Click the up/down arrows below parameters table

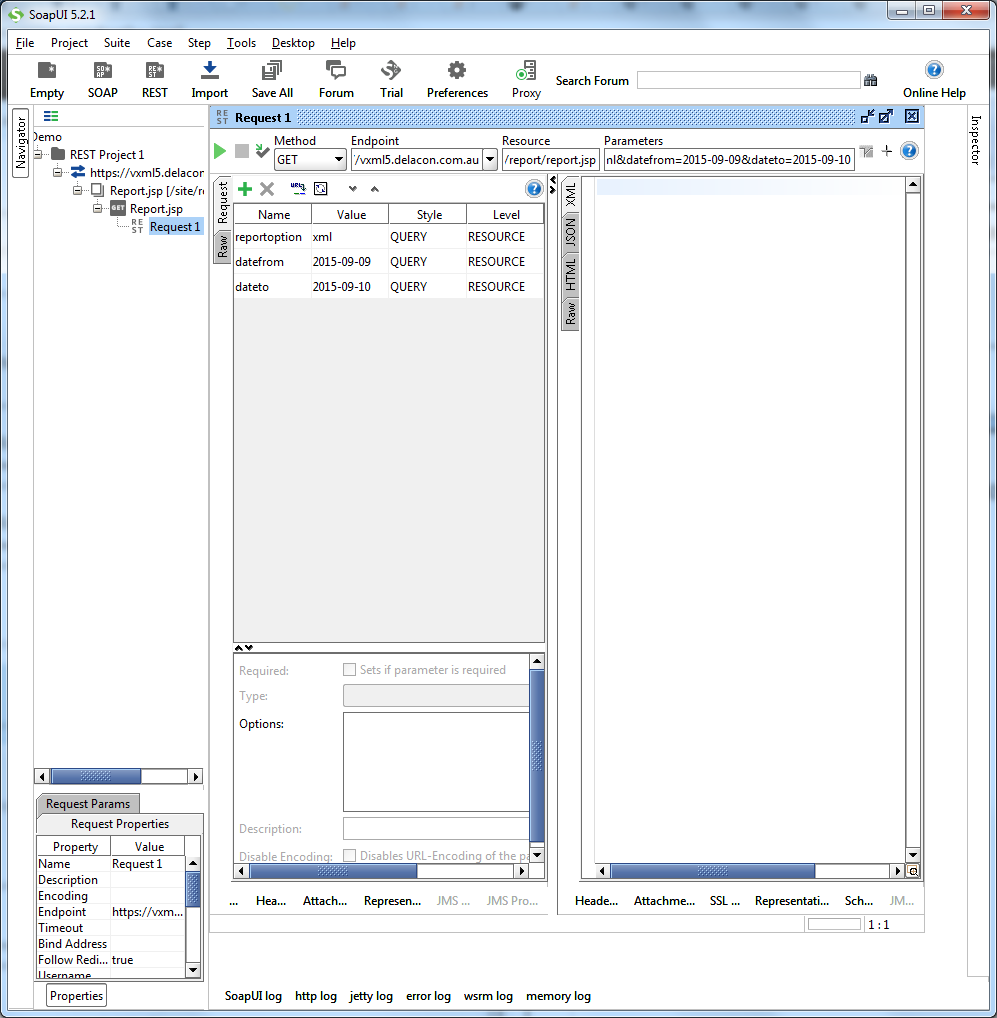point(243,648)
